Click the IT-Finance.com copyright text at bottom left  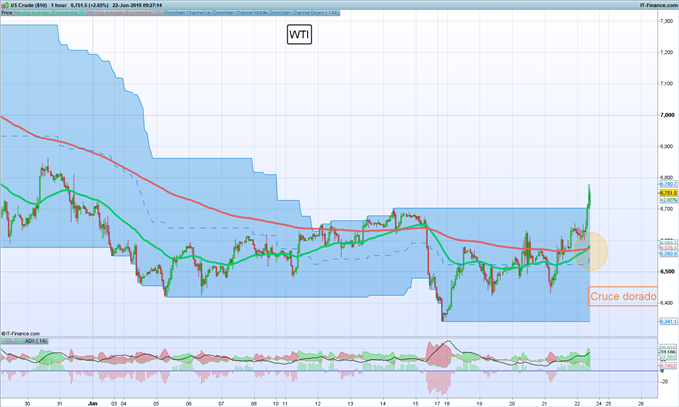click(20, 333)
